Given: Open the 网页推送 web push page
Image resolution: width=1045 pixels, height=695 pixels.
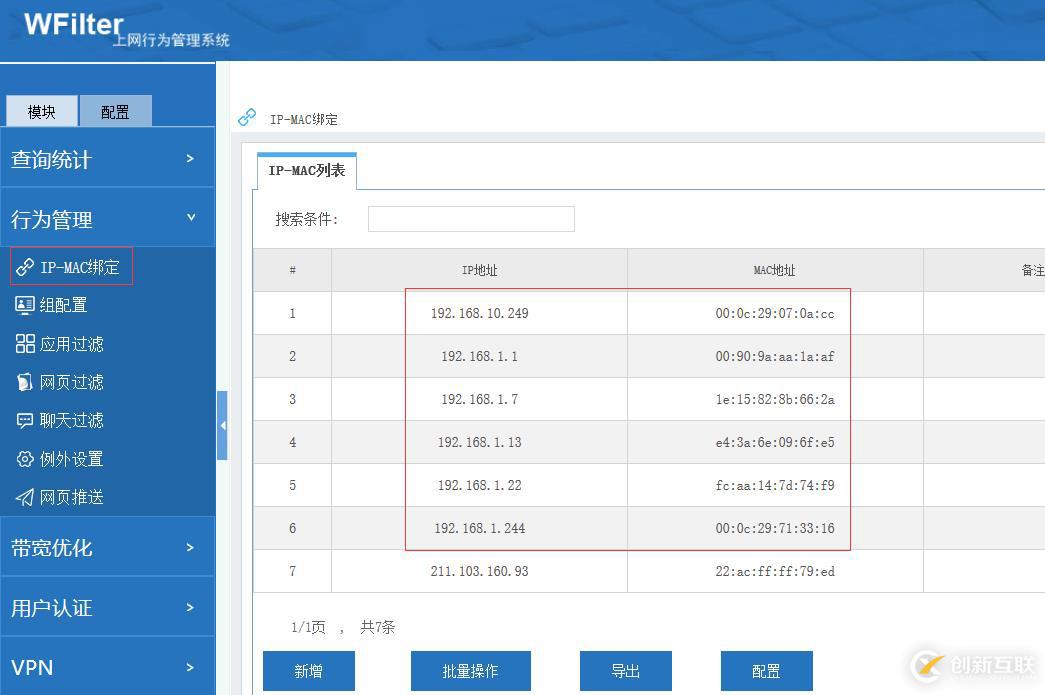Looking at the screenshot, I should point(71,497).
